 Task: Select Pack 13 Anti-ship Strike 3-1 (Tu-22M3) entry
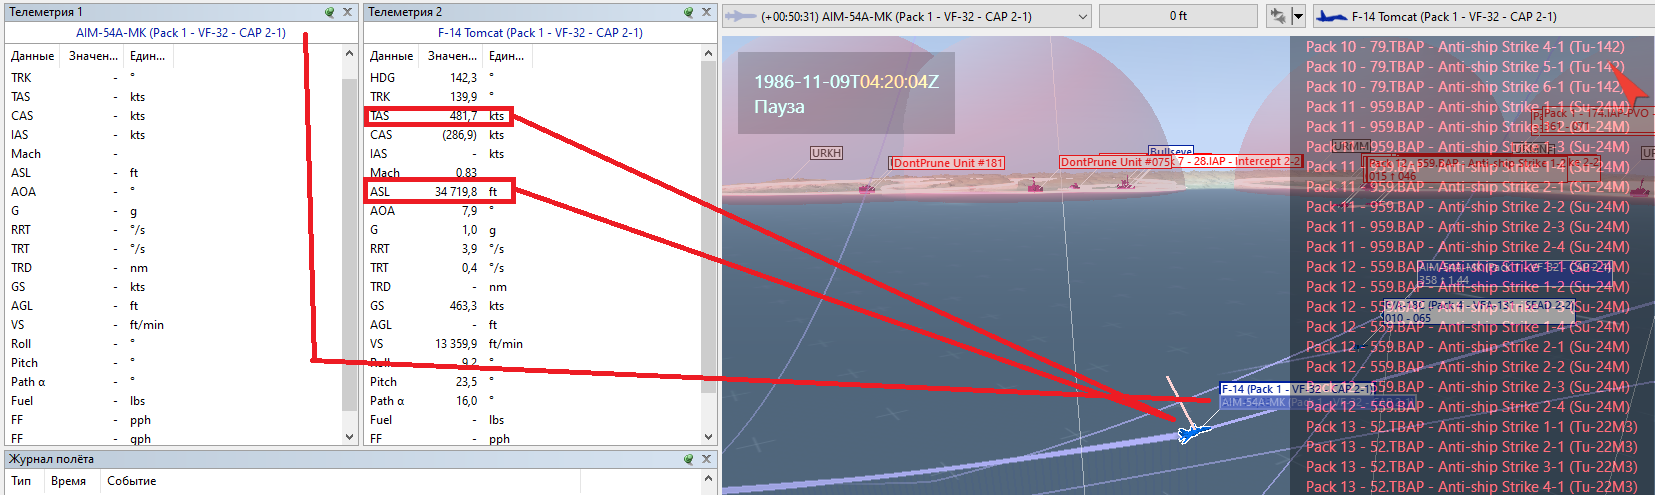click(x=1471, y=467)
